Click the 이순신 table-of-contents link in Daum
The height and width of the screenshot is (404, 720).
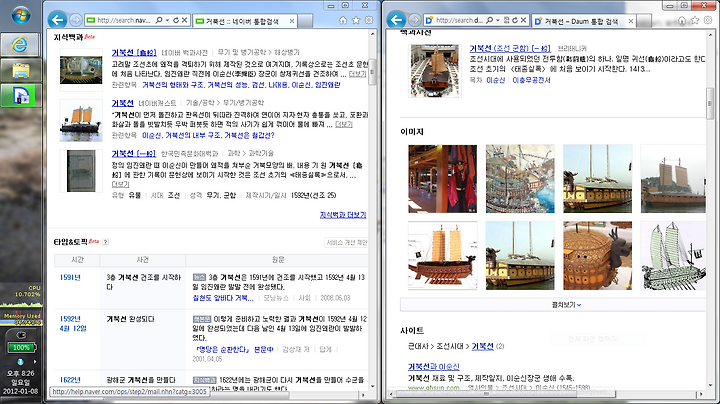click(495, 80)
